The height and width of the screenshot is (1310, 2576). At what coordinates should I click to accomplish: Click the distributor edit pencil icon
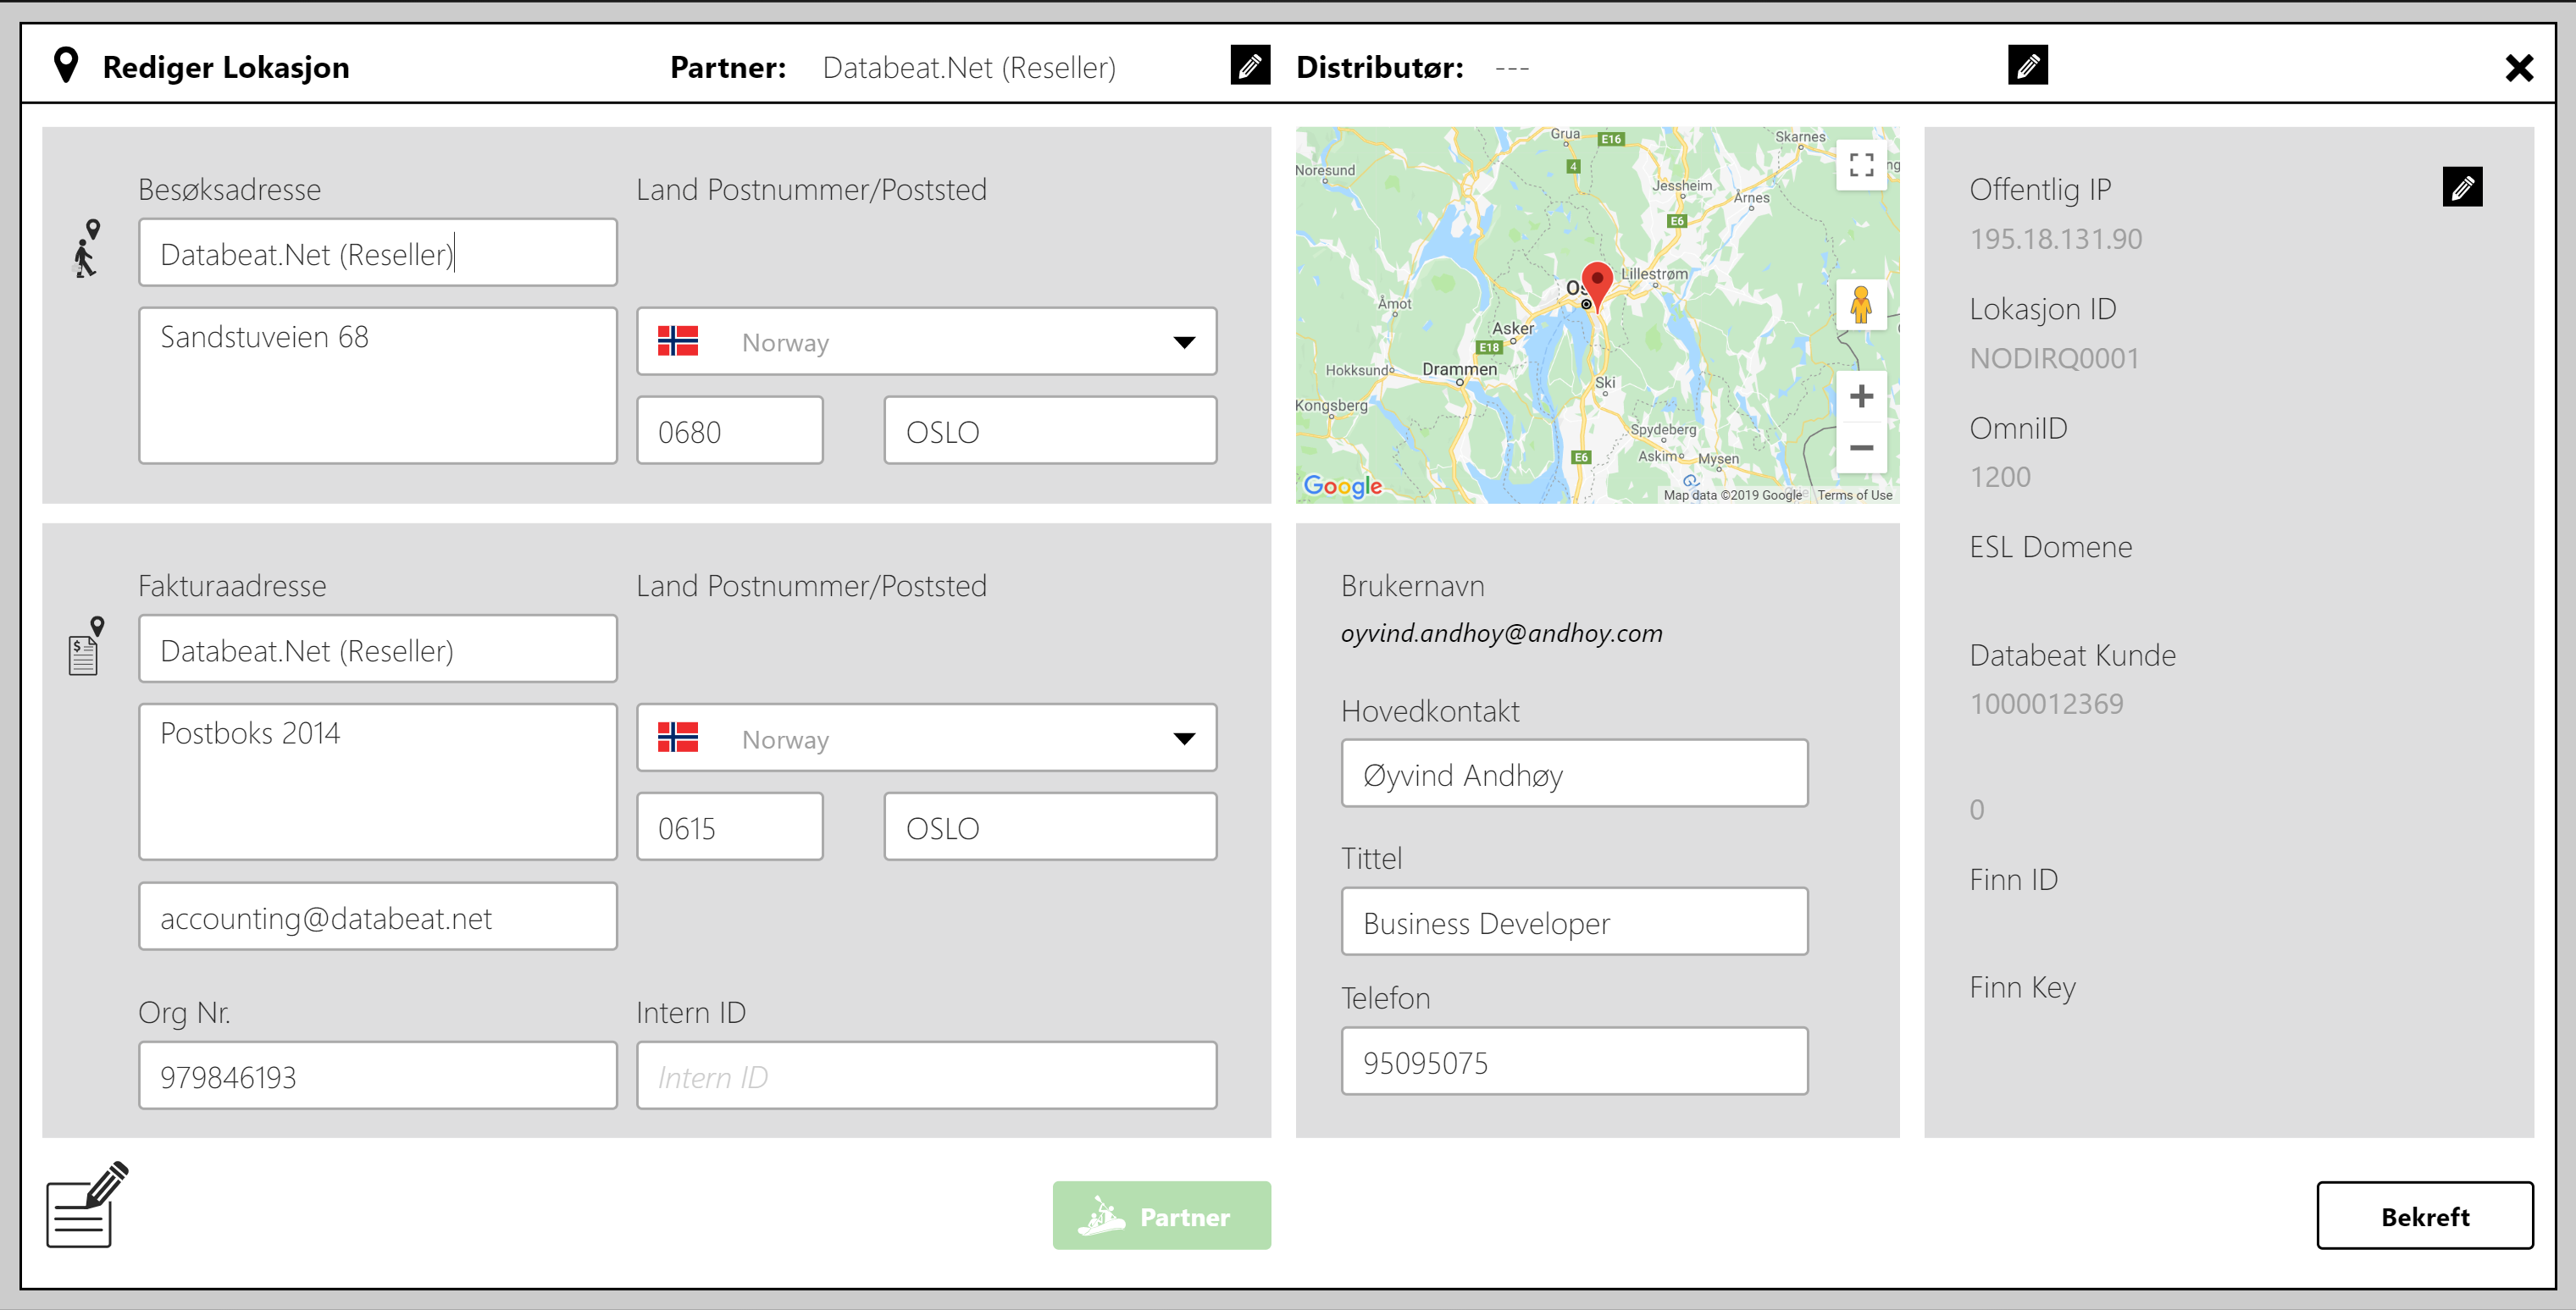pos(2028,65)
